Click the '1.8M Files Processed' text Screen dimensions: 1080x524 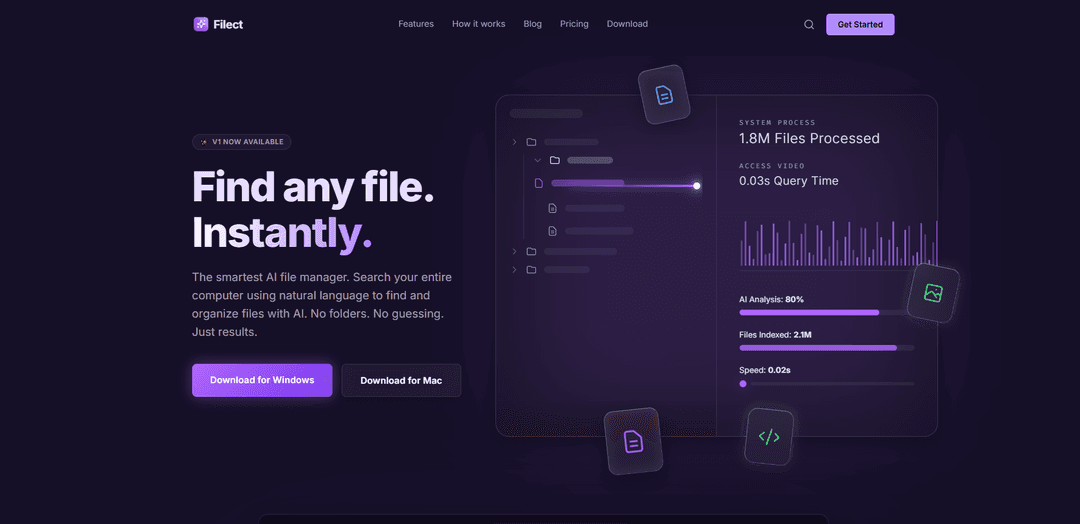pyautogui.click(x=809, y=138)
